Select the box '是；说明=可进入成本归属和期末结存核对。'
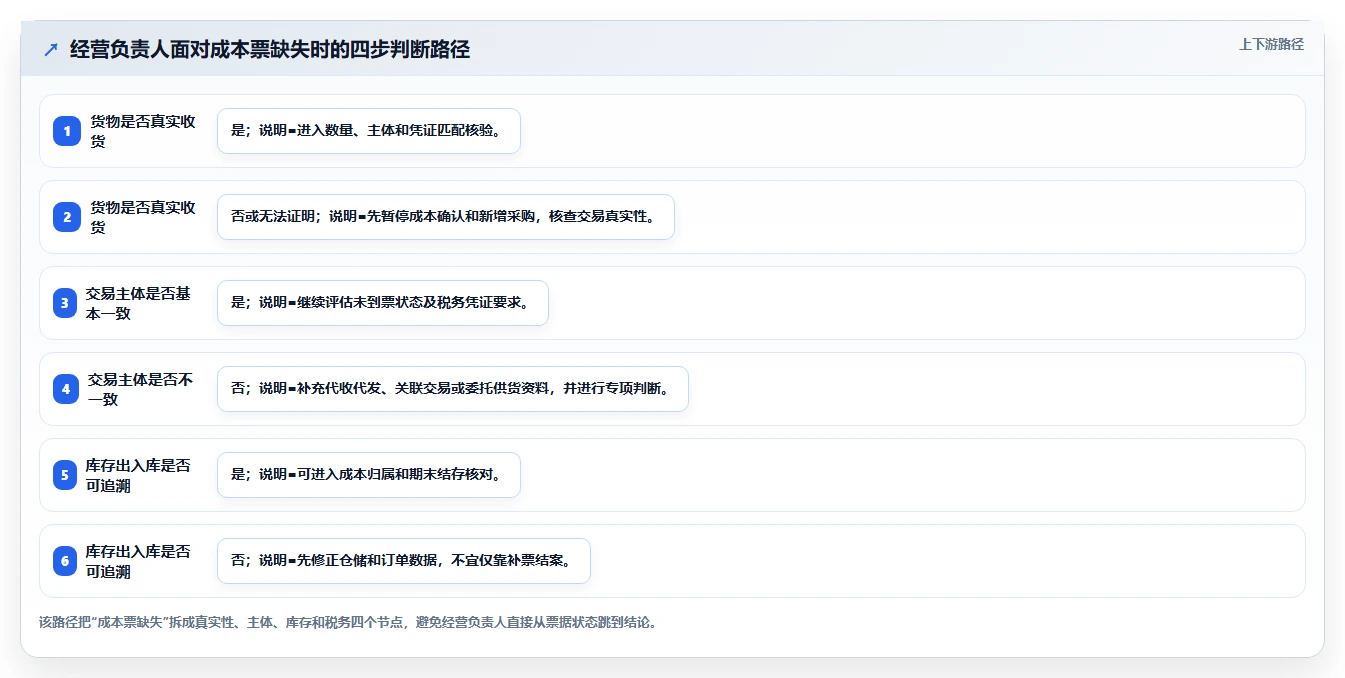The height and width of the screenshot is (678, 1345). (369, 475)
